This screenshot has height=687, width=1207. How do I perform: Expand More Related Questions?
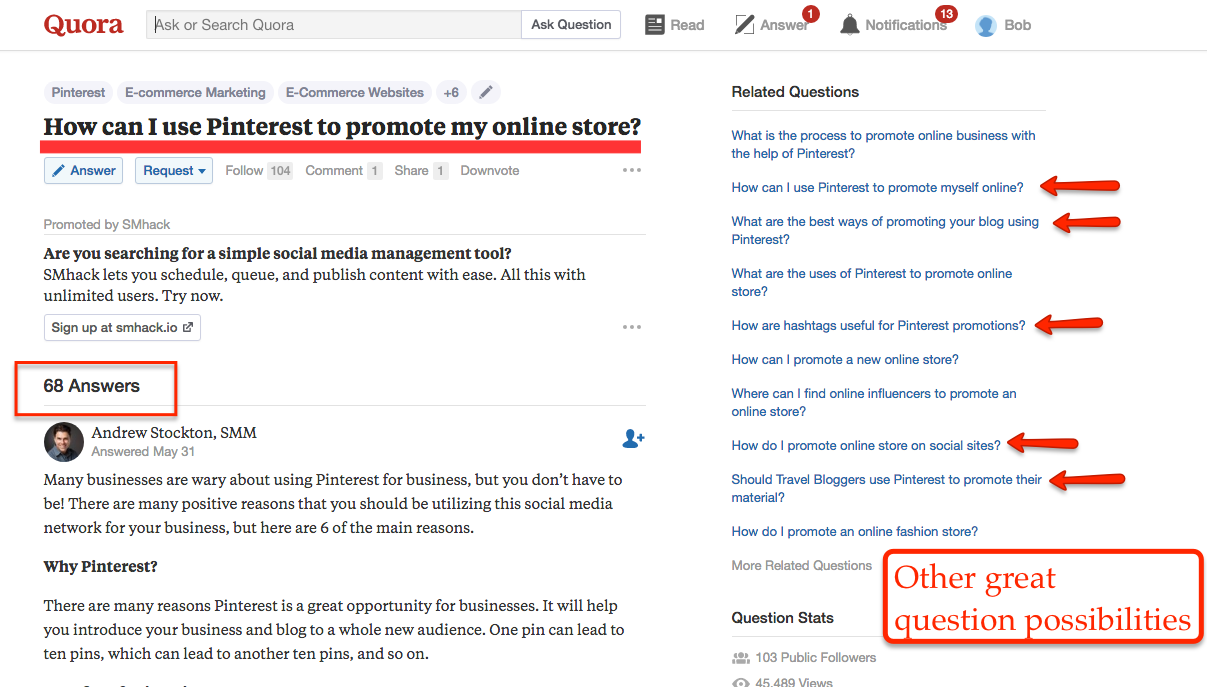(801, 565)
